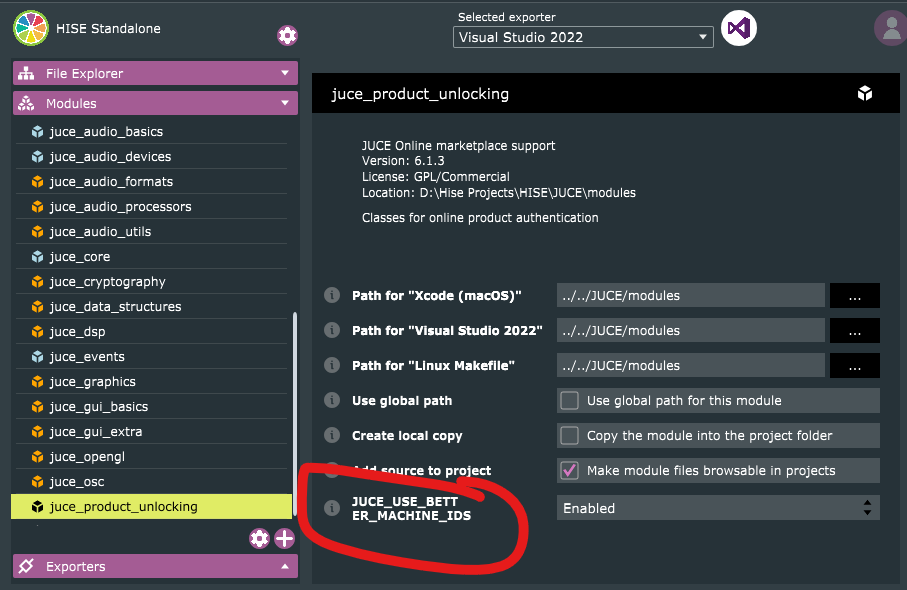This screenshot has height=590, width=907.
Task: Open the JUCE_USE_BETTER_MACHINE_IDS Enabled dropdown
Action: [x=718, y=508]
